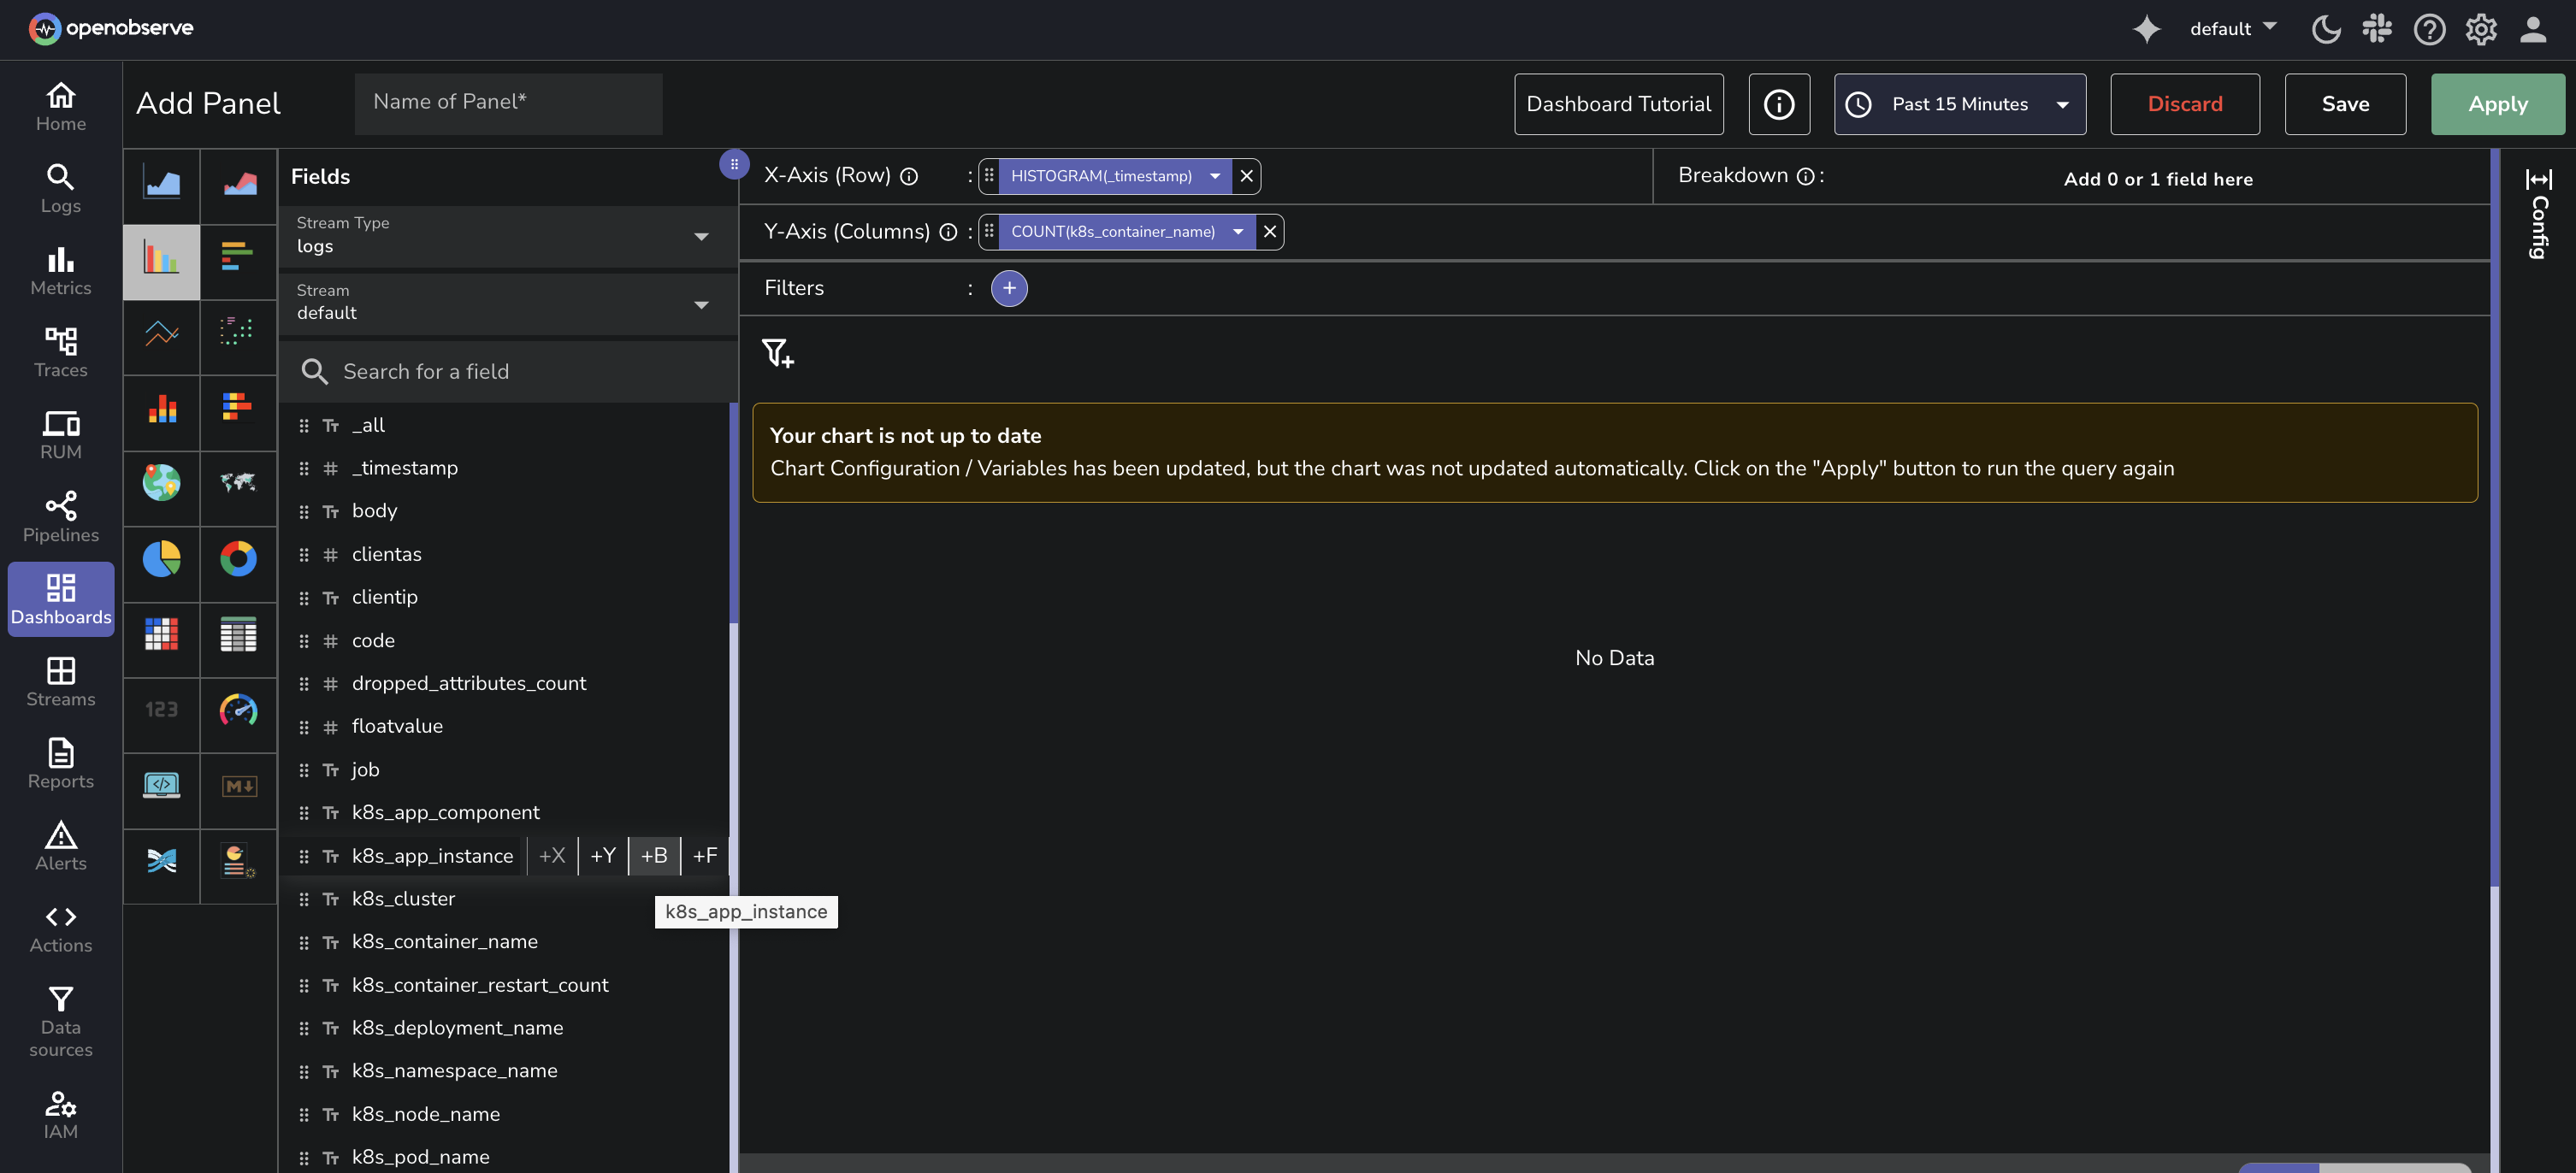Go to the Alerts section
Viewport: 2576px width, 1173px height.
61,845
